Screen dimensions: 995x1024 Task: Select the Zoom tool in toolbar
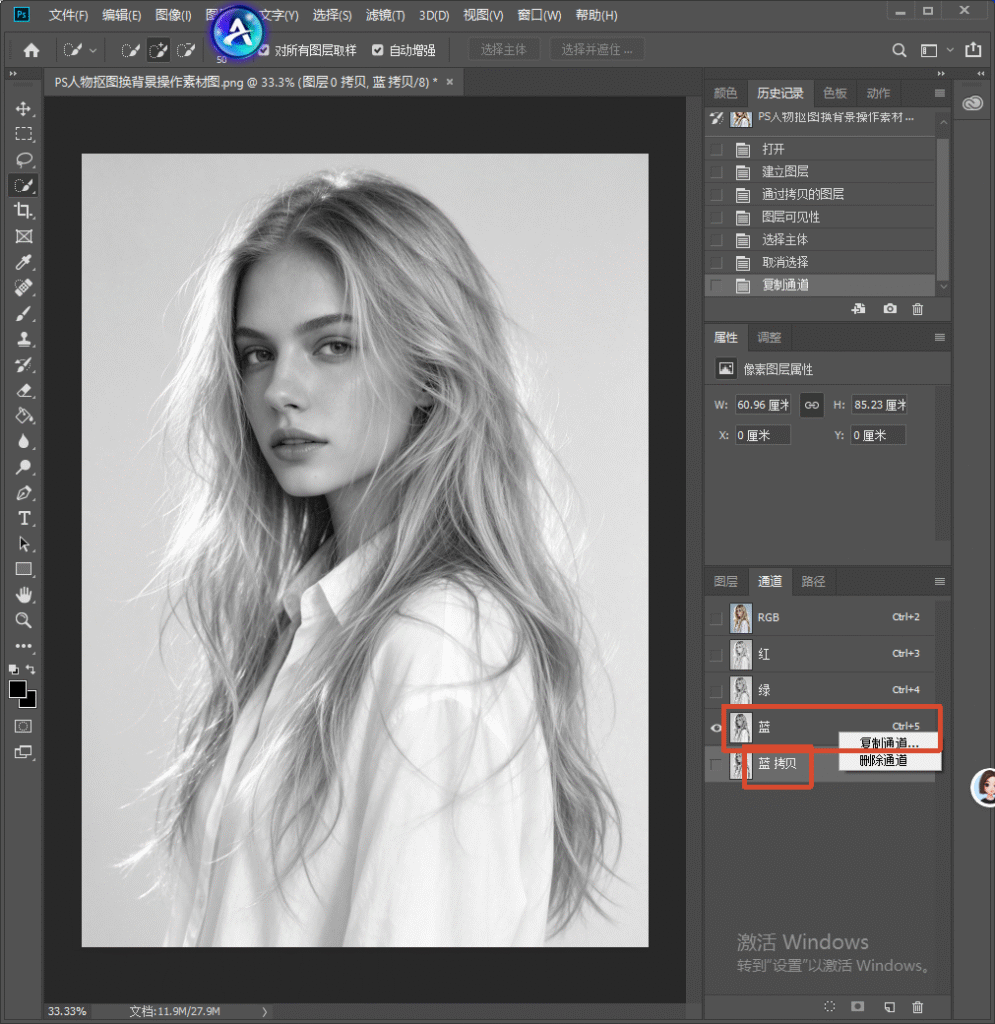click(24, 620)
